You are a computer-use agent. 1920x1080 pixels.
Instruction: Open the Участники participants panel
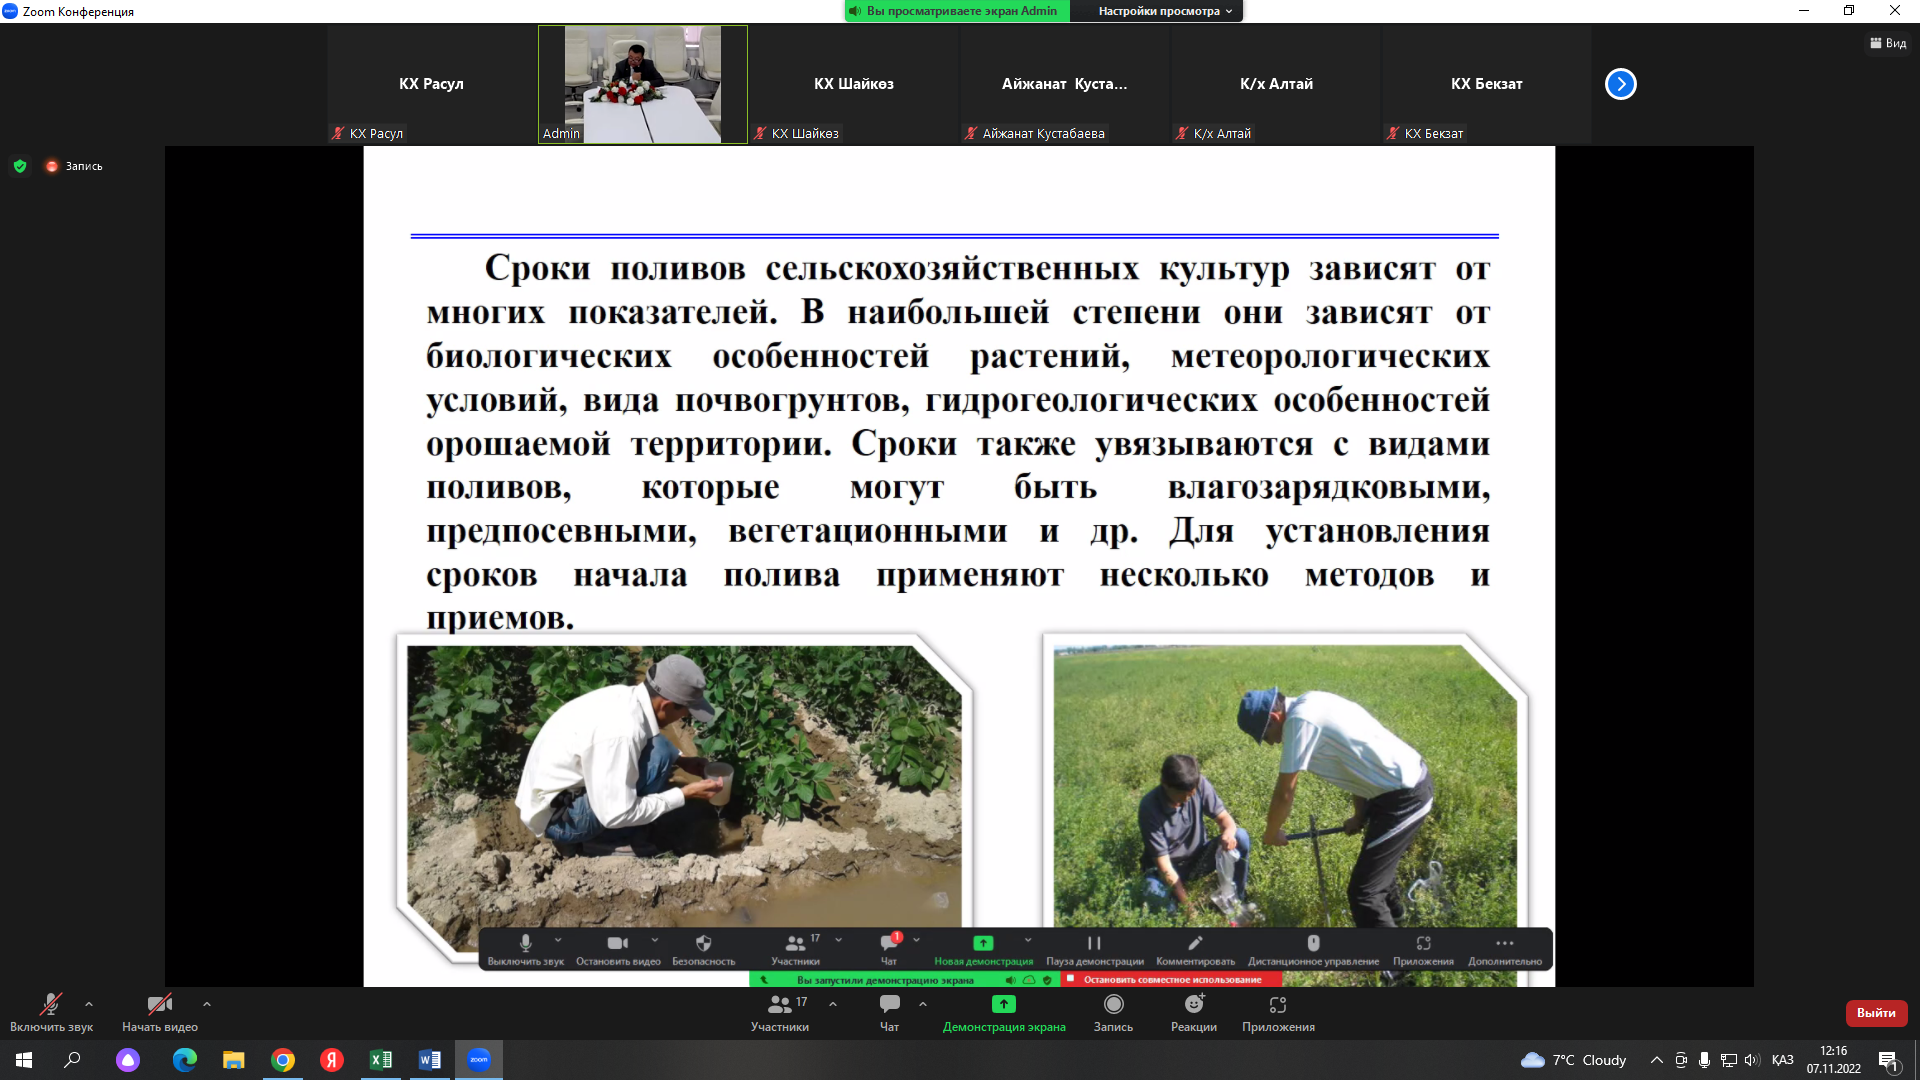(x=781, y=1012)
